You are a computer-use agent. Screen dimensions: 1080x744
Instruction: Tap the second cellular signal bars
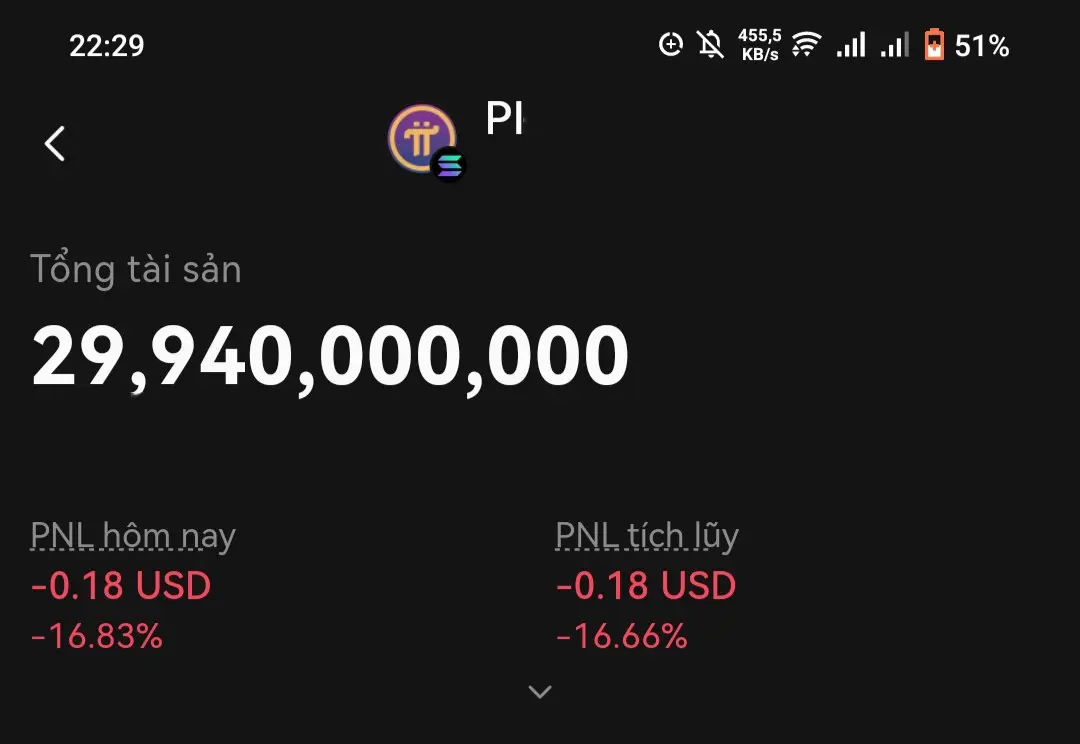click(x=895, y=45)
